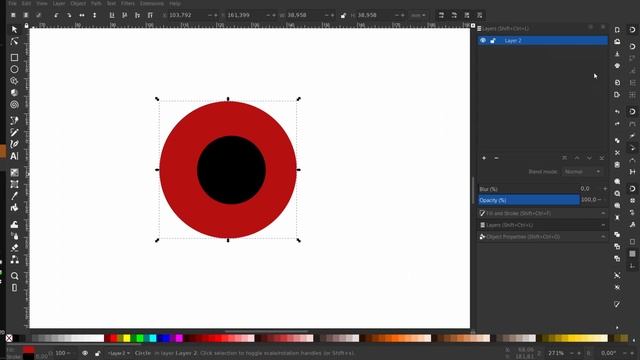This screenshot has height=360, width=640.
Task: Open the Object menu
Action: pos(78,3)
